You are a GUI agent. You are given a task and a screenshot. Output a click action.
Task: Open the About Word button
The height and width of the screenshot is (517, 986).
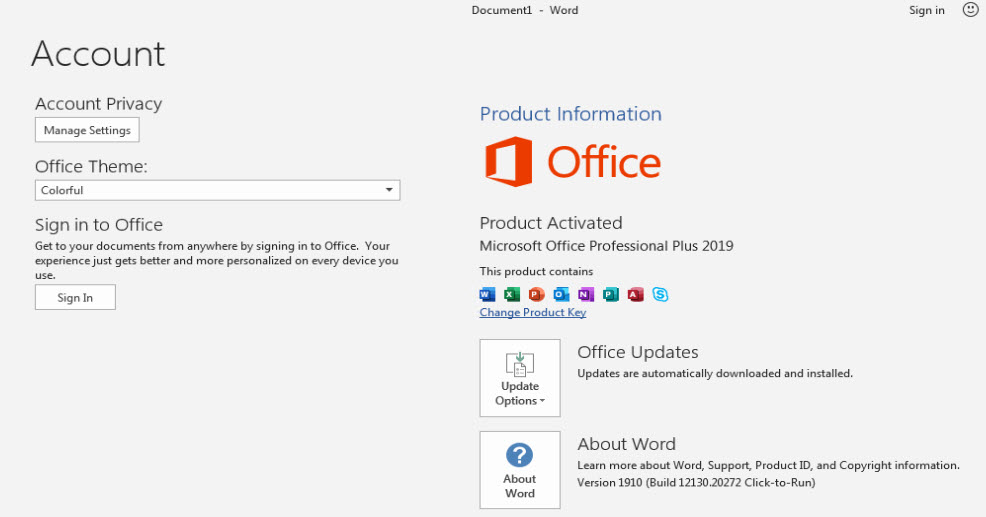(x=520, y=470)
